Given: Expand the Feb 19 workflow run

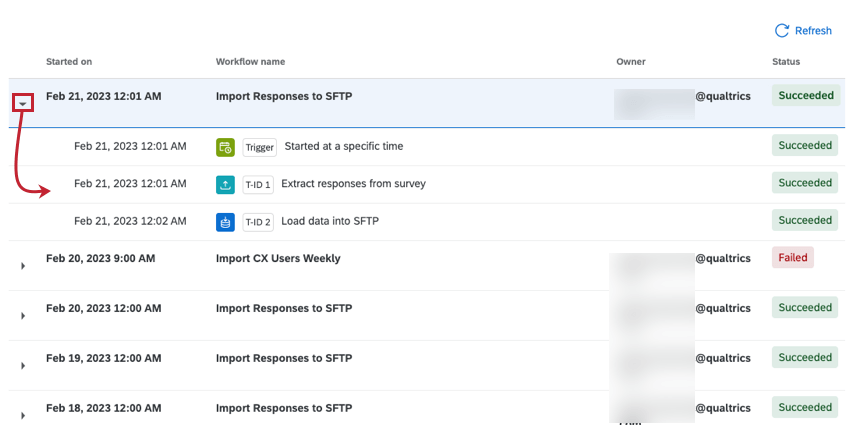Looking at the screenshot, I should pyautogui.click(x=23, y=365).
